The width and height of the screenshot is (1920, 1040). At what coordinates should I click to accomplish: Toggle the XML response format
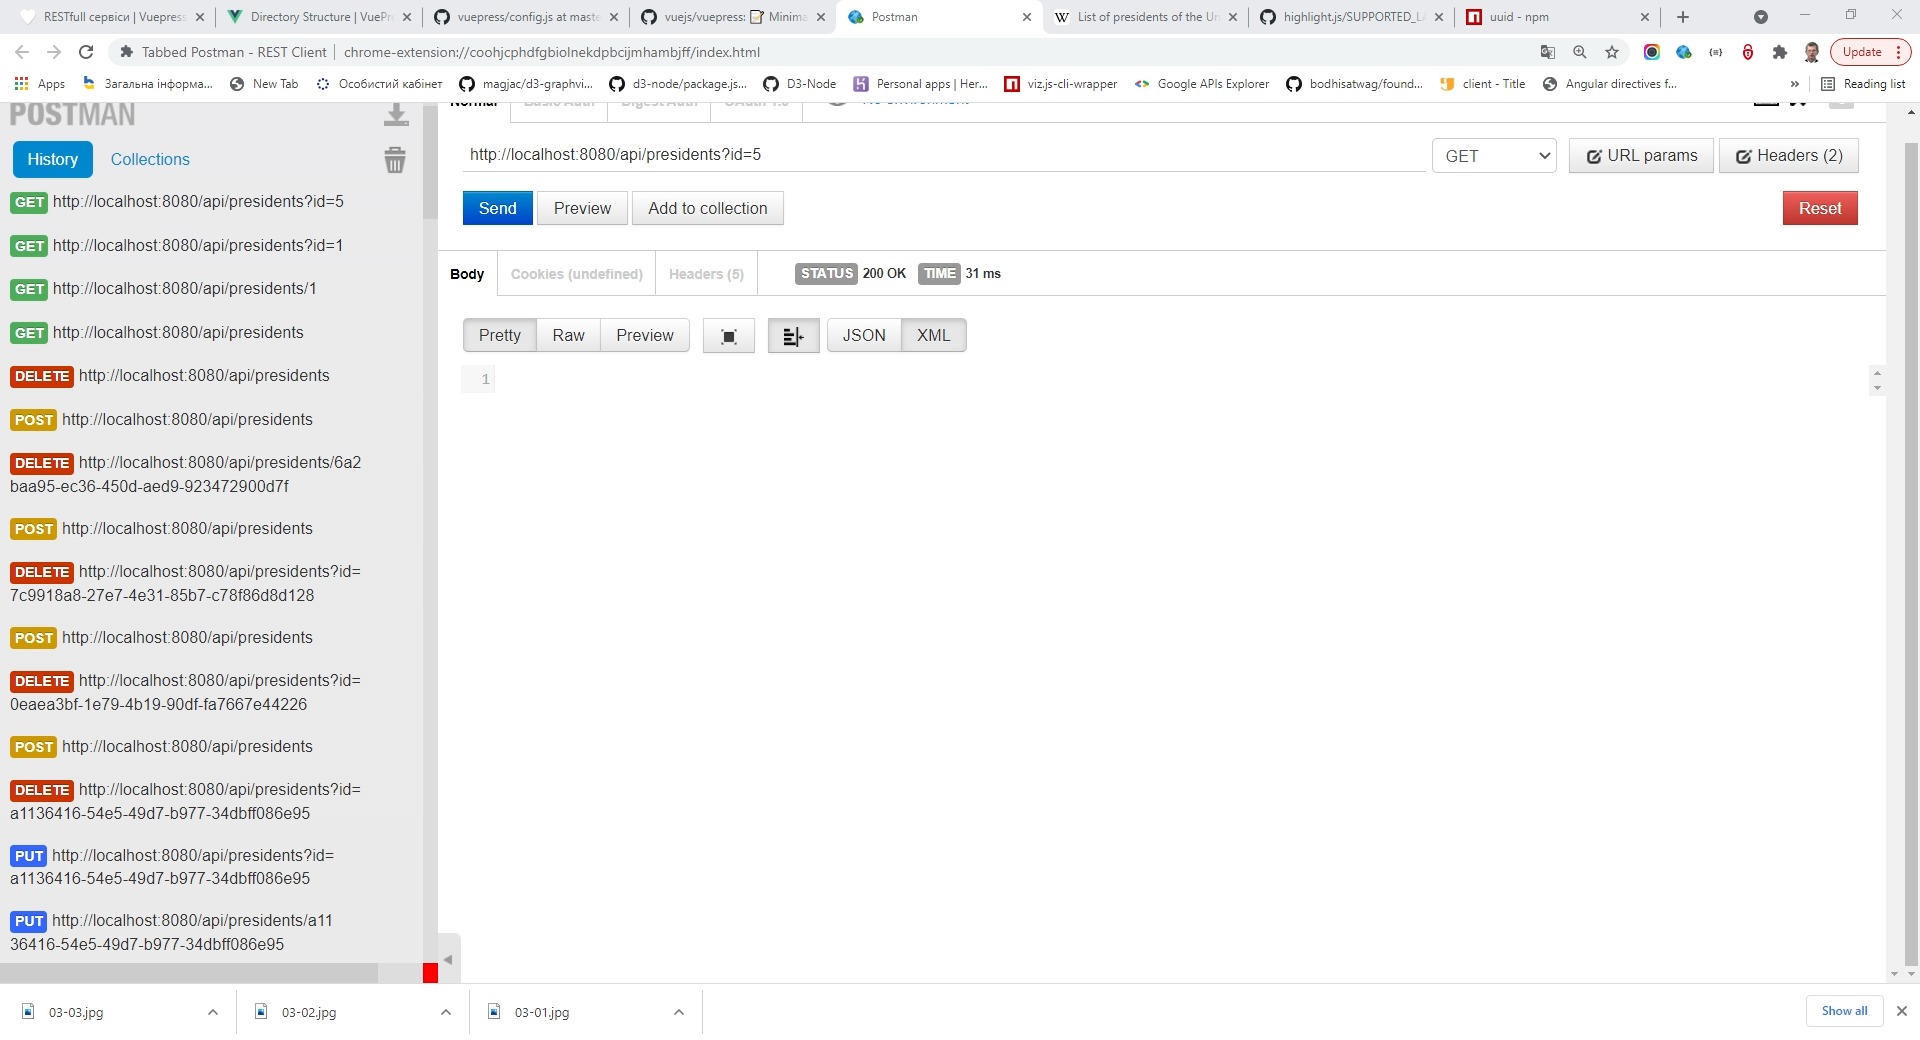pos(933,336)
